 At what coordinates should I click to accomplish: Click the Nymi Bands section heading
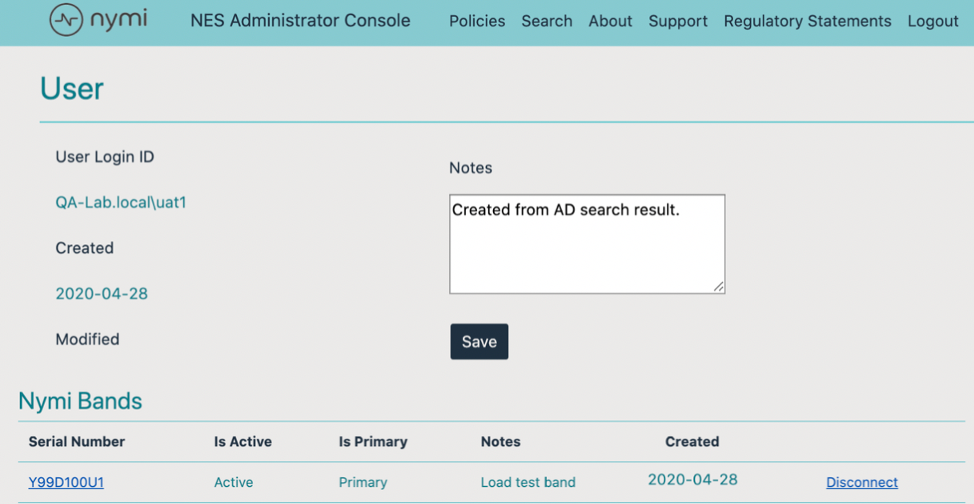click(81, 401)
